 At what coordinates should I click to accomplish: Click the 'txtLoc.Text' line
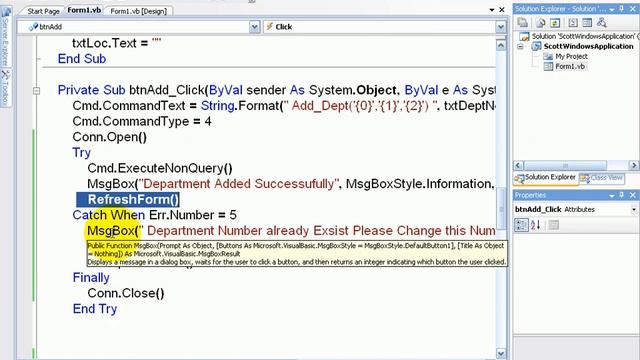coord(117,43)
